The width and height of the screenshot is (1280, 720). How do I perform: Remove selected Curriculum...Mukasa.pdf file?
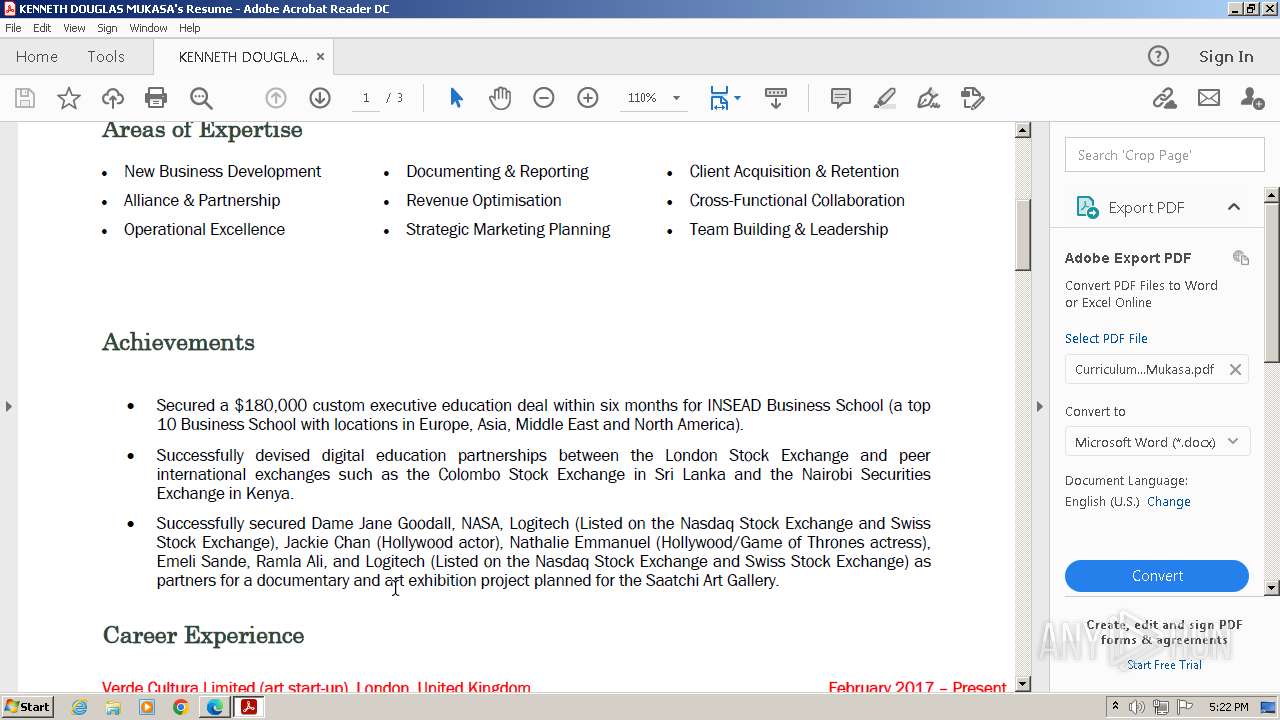[1235, 369]
